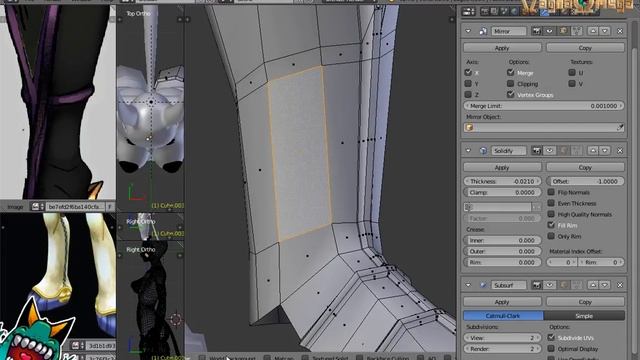Click Material Index Offset value field
The height and width of the screenshot is (360, 640).
tap(562, 262)
